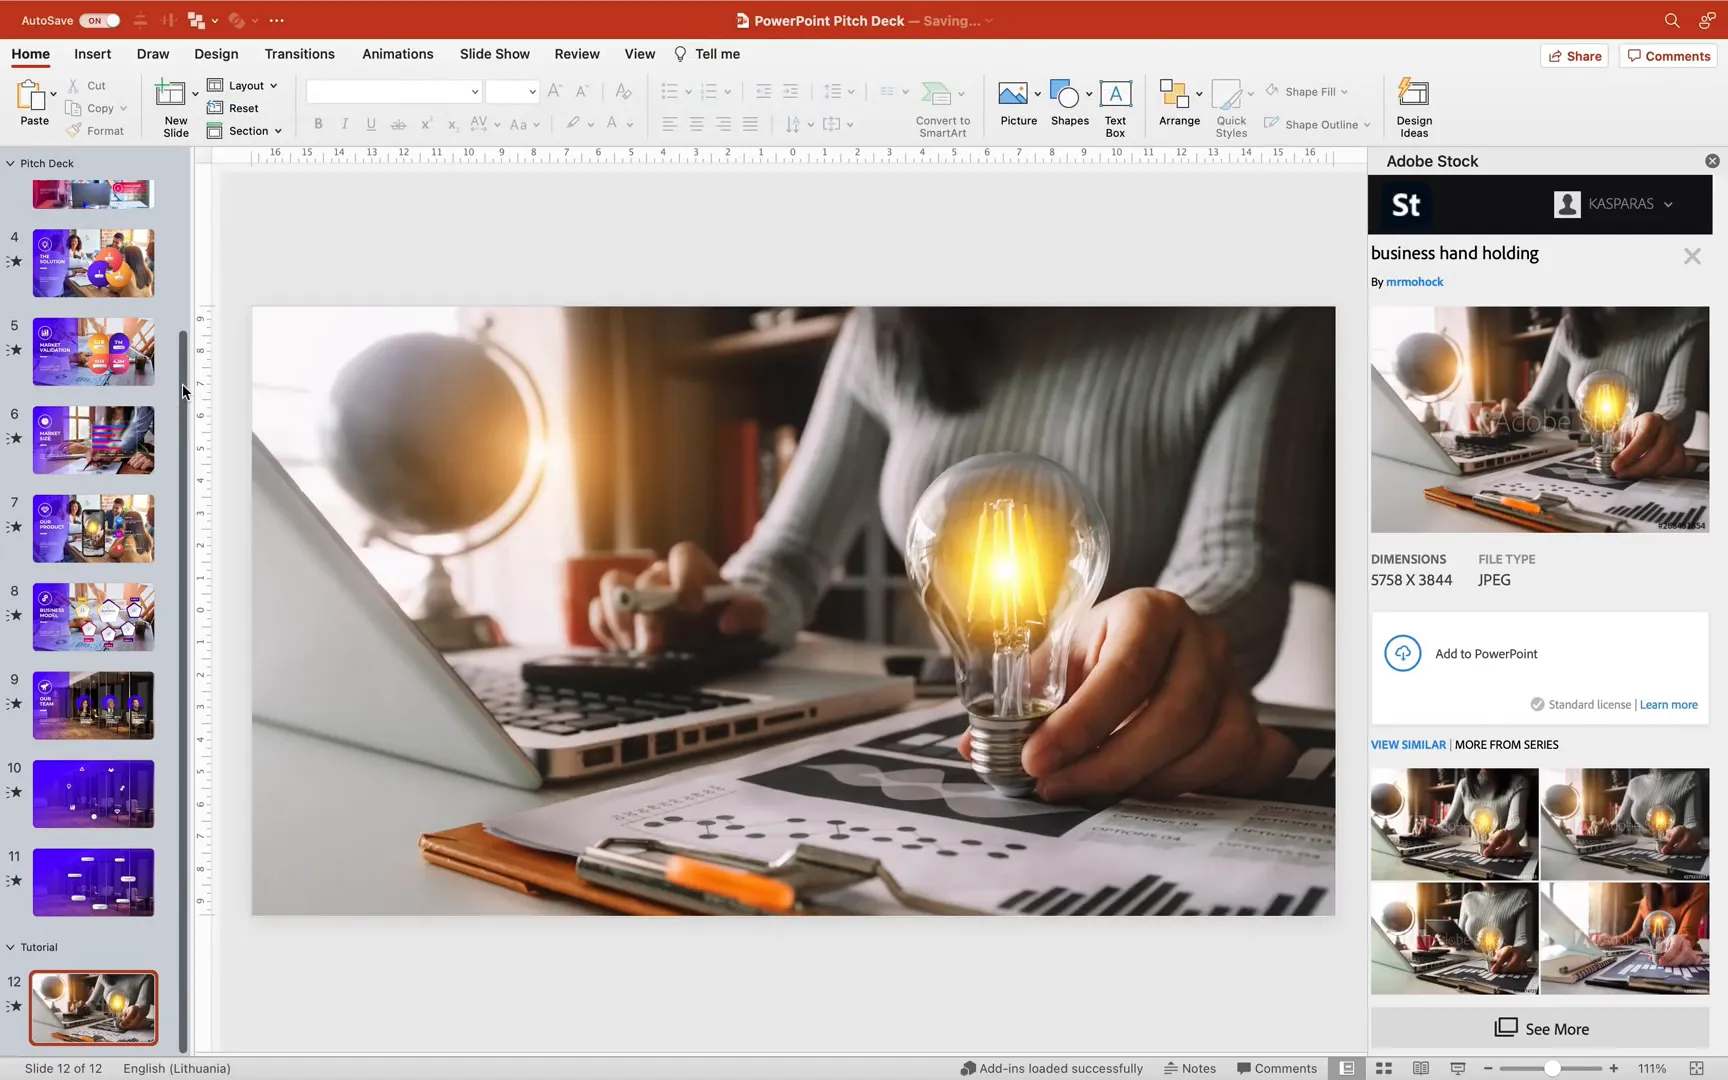The width and height of the screenshot is (1728, 1080).
Task: Insert a Text Box
Action: pos(1114,103)
